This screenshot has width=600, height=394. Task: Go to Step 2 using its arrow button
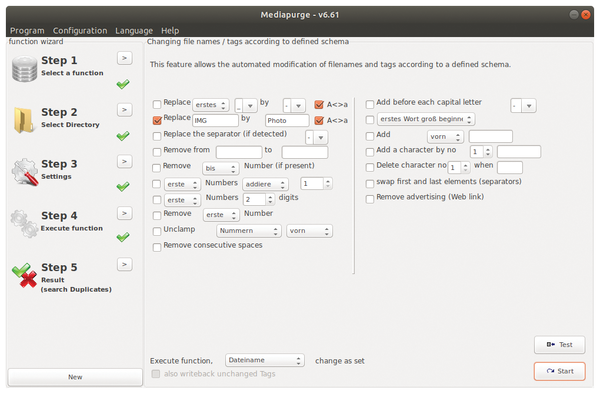click(124, 110)
